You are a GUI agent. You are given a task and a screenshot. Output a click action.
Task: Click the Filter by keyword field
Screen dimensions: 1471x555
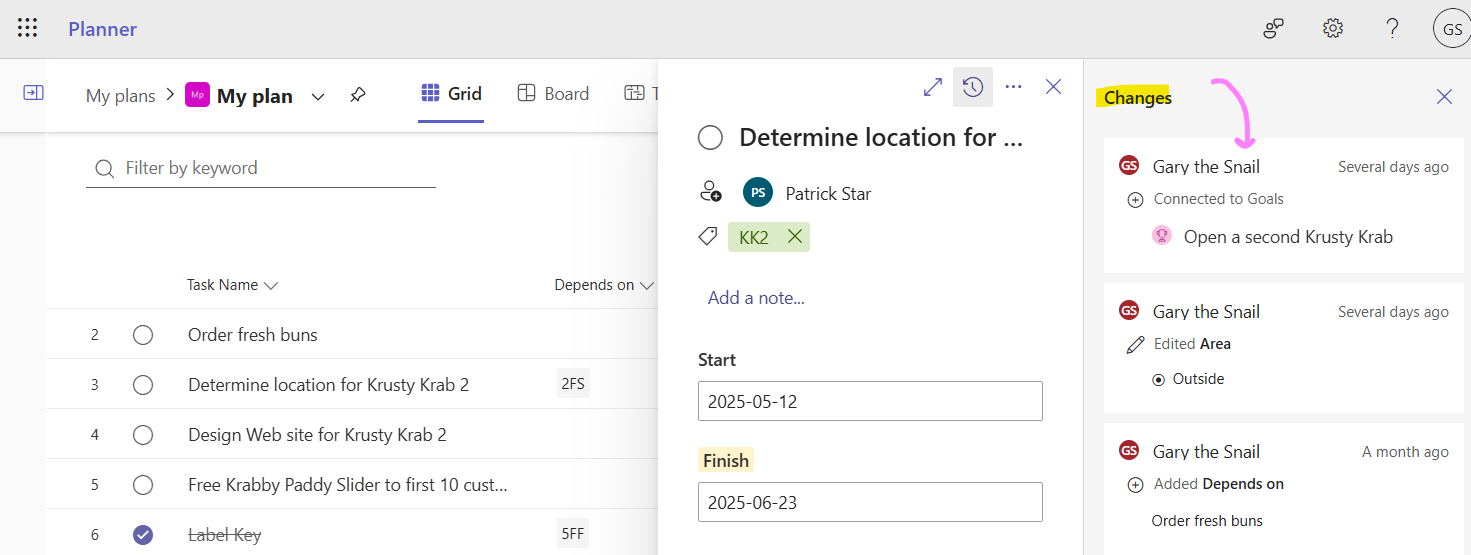pyautogui.click(x=261, y=168)
